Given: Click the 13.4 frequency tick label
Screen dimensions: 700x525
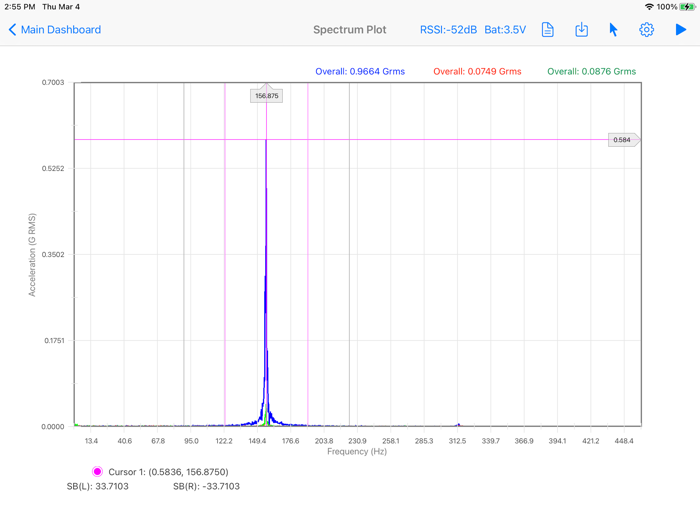Looking at the screenshot, I should tap(91, 441).
